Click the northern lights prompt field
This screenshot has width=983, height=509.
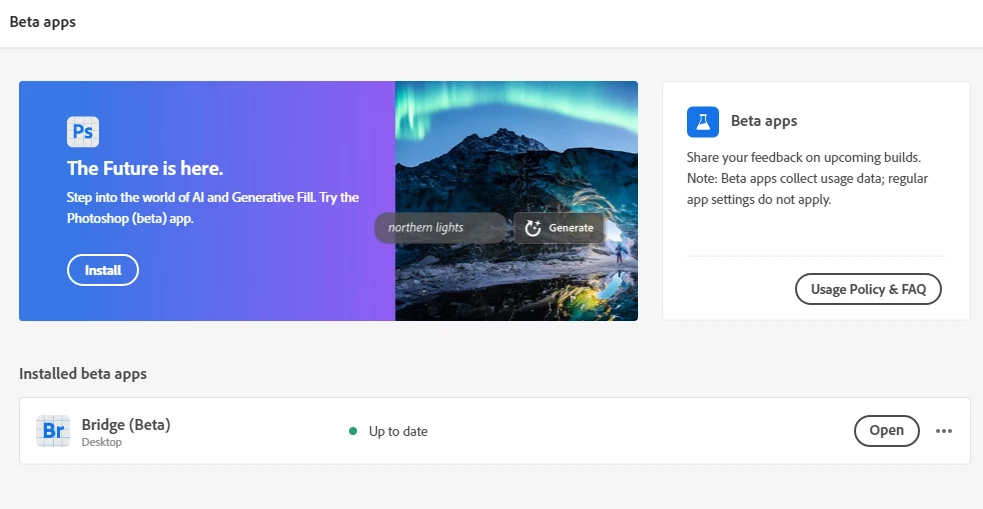click(x=441, y=228)
